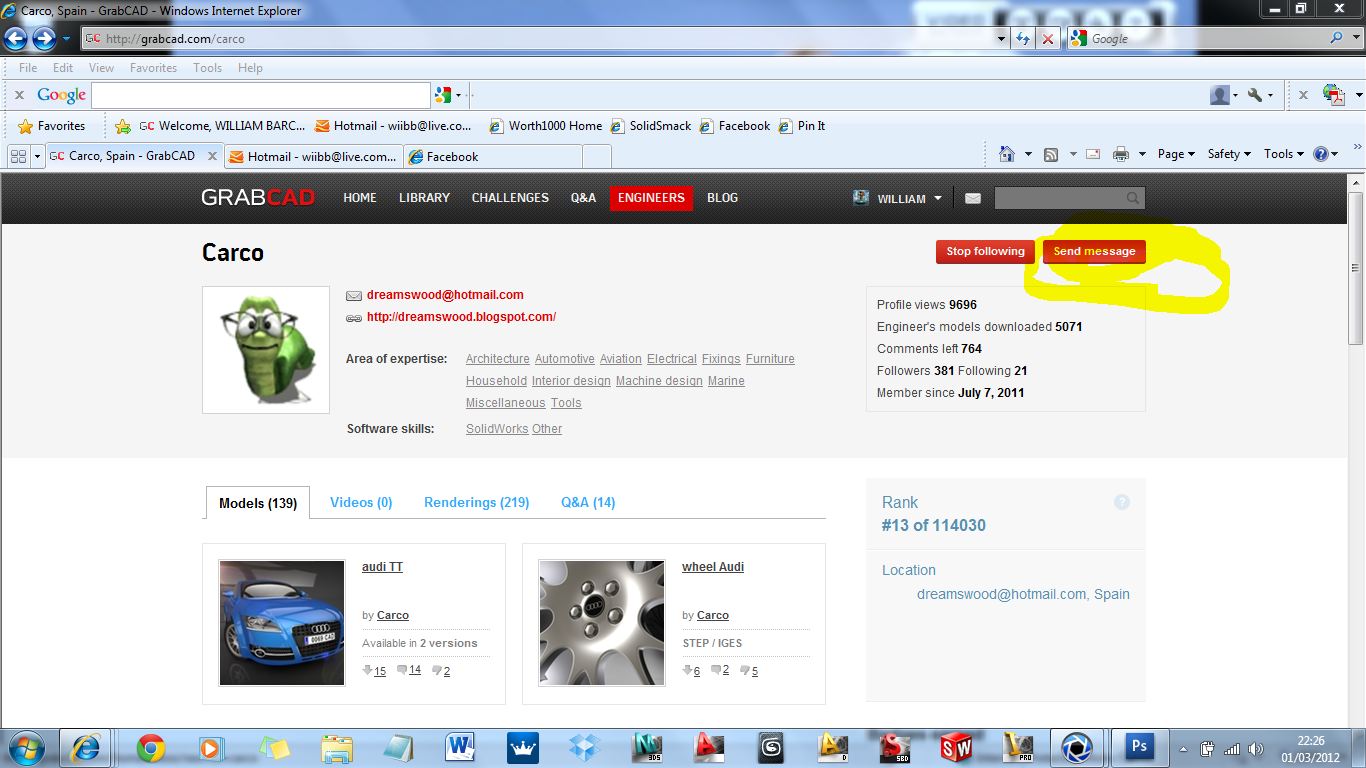Click the Refresh icon next to address bar
The image size is (1366, 768).
1022,39
